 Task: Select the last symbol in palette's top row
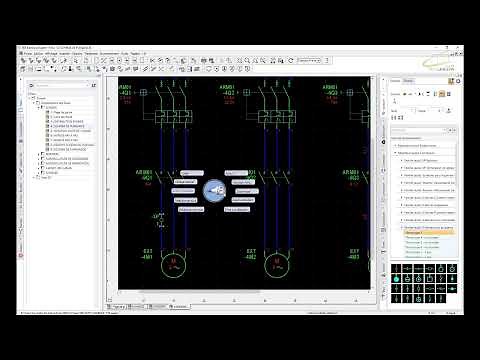point(452,268)
